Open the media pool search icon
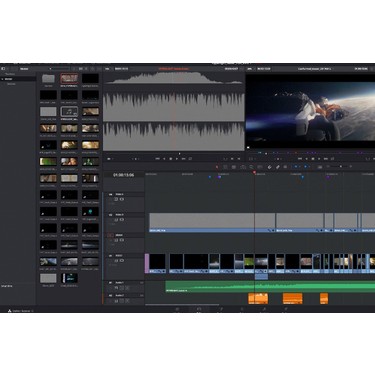Viewport: 375px width, 375px height. [93, 69]
